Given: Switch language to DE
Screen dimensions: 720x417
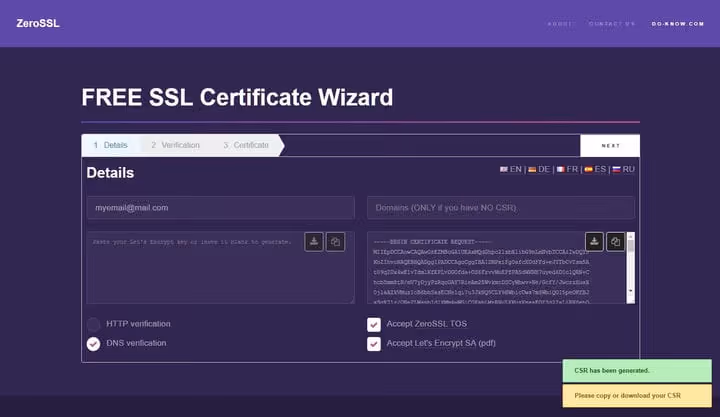Looking at the screenshot, I should coord(539,169).
